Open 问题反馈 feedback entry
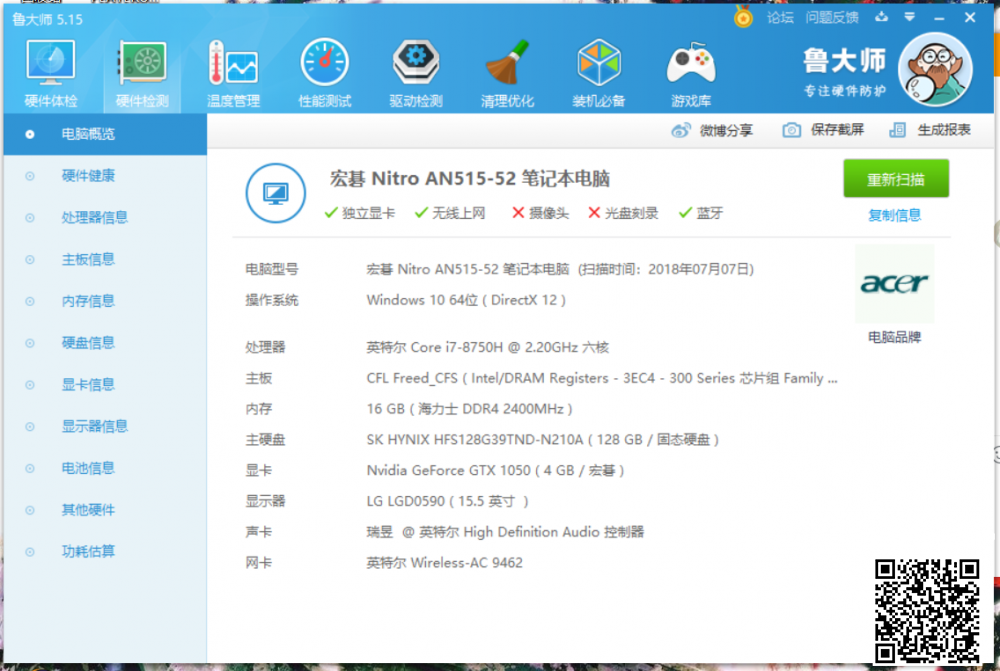Image resolution: width=1000 pixels, height=671 pixels. pos(831,17)
